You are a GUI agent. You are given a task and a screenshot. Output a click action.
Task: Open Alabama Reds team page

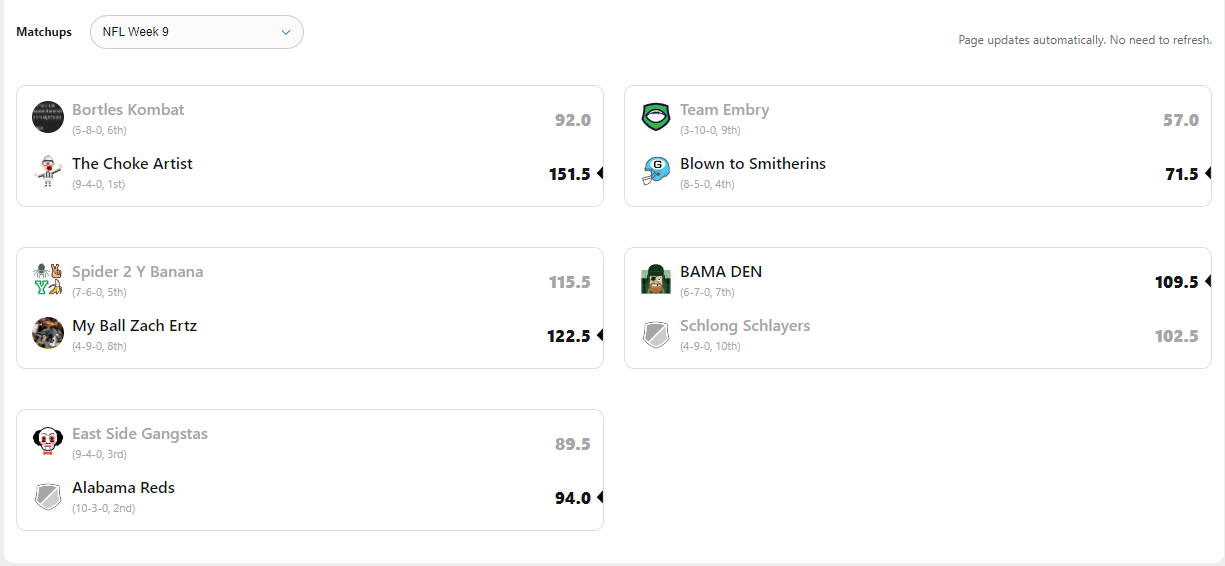(x=123, y=488)
